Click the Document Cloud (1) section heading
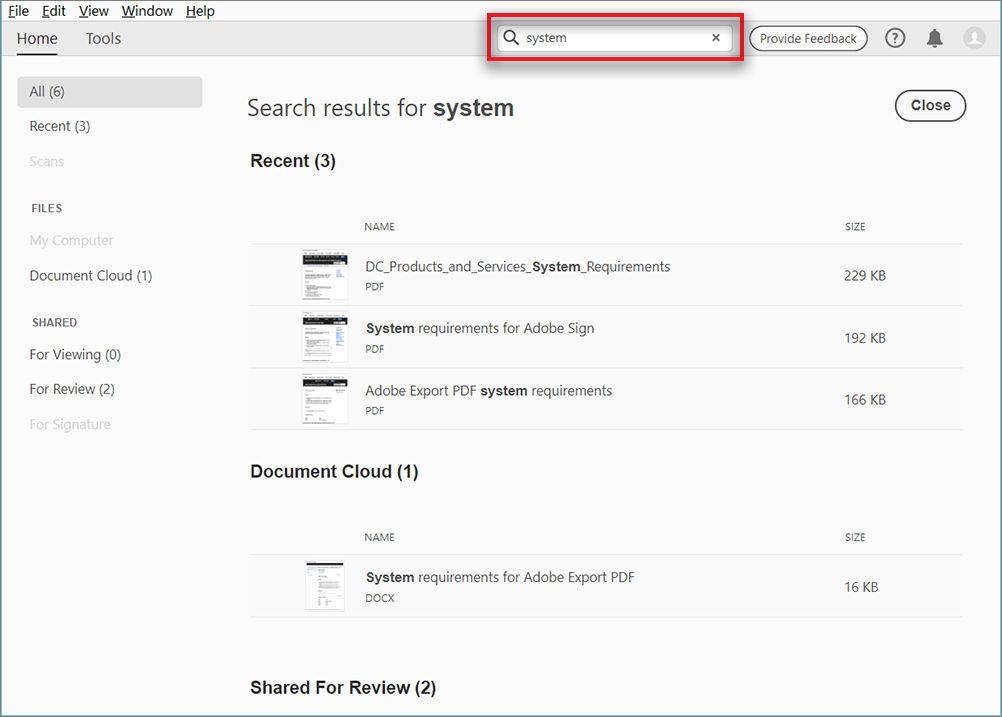This screenshot has height=717, width=1002. (x=334, y=472)
